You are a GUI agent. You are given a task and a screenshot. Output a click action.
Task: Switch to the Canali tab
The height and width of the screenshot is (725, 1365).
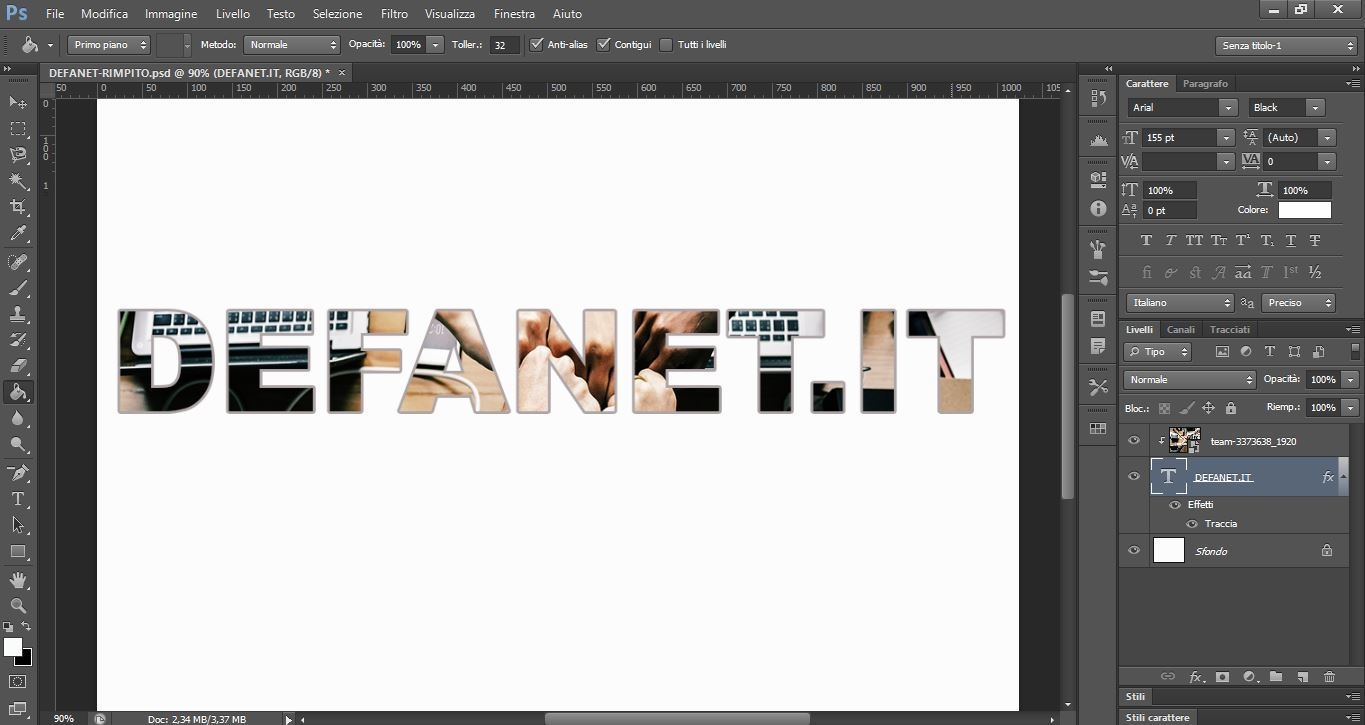click(1181, 329)
